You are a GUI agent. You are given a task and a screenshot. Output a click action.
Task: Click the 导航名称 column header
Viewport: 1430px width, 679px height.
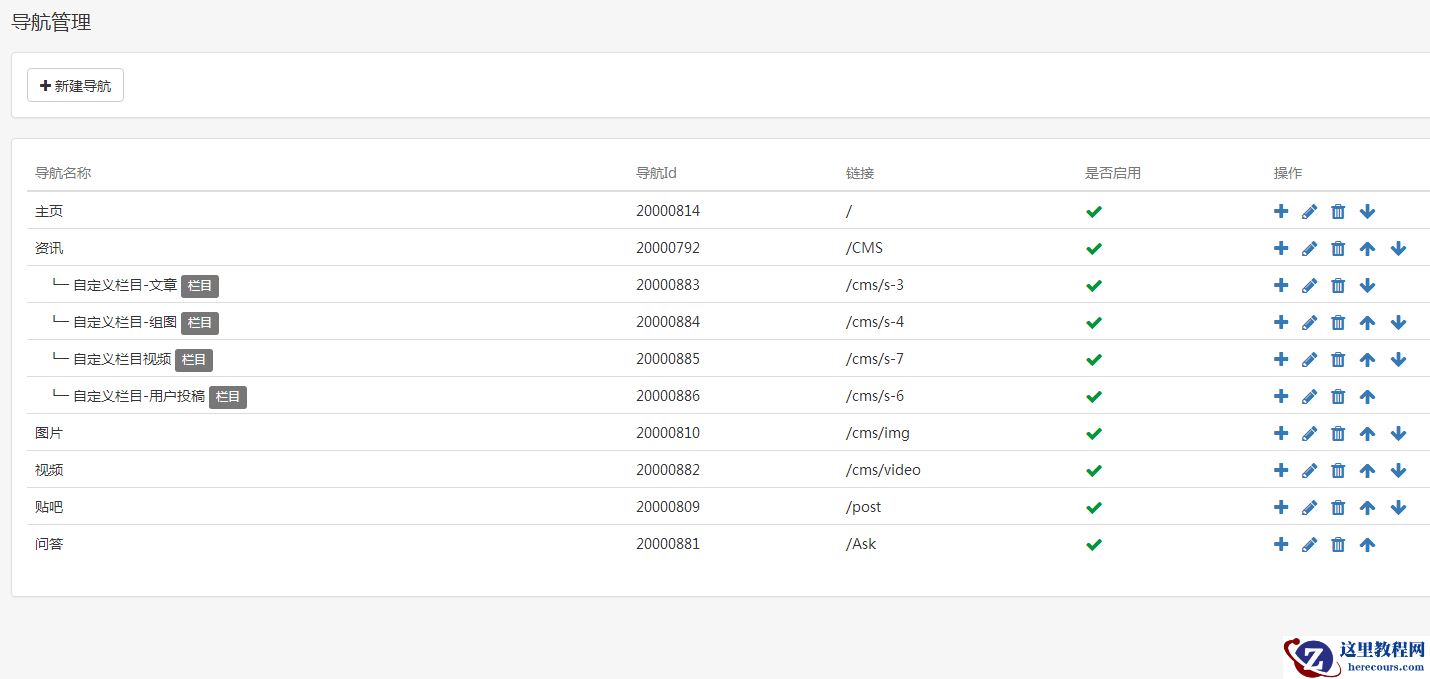coord(63,173)
